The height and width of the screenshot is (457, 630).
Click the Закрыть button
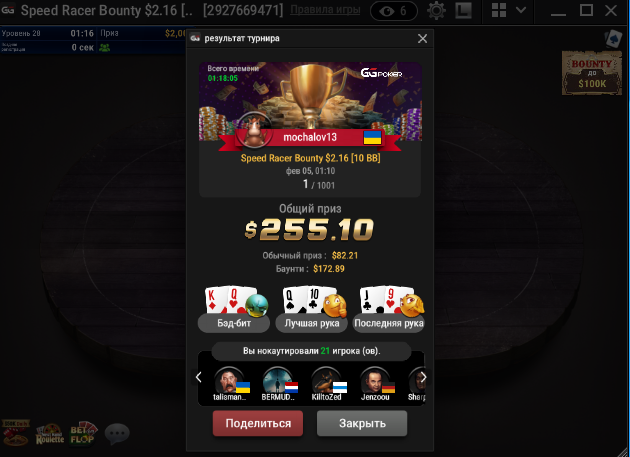362,423
